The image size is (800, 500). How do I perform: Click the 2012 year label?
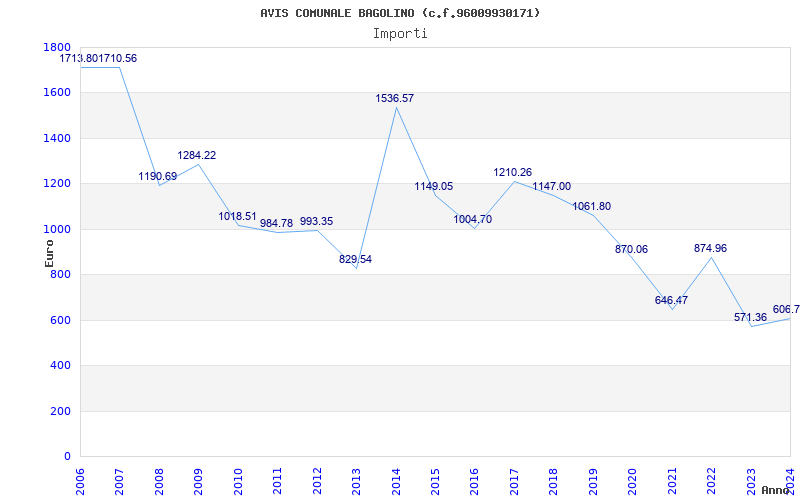pos(317,481)
